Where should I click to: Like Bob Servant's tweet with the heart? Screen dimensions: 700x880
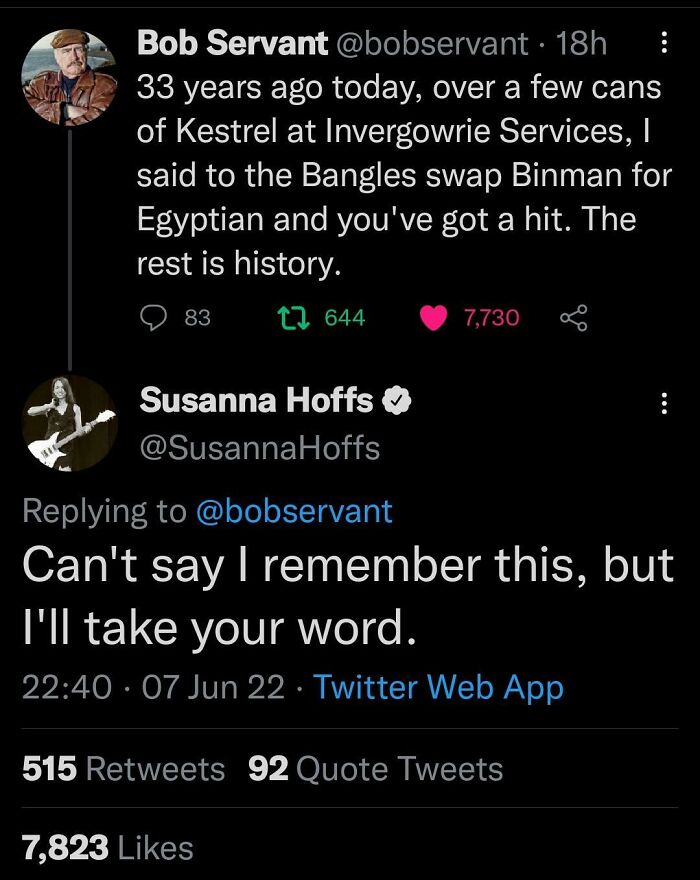click(x=433, y=318)
